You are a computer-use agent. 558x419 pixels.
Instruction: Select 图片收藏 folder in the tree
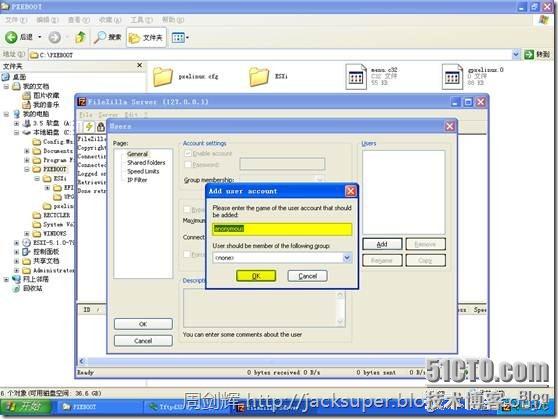click(46, 95)
